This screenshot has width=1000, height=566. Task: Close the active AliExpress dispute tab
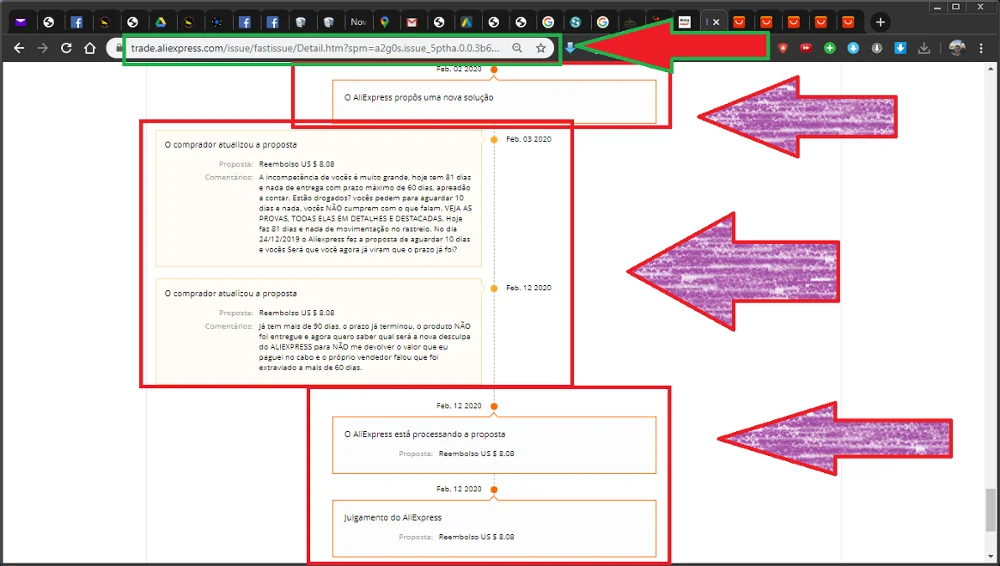716,22
